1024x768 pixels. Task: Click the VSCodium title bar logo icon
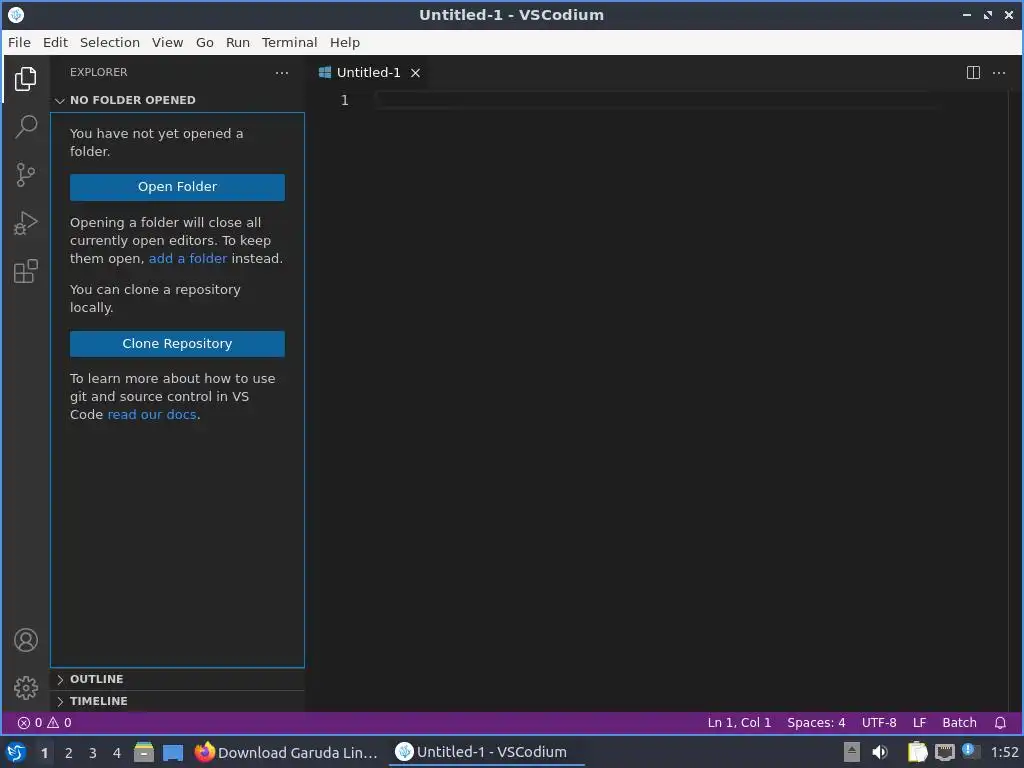pyautogui.click(x=16, y=14)
